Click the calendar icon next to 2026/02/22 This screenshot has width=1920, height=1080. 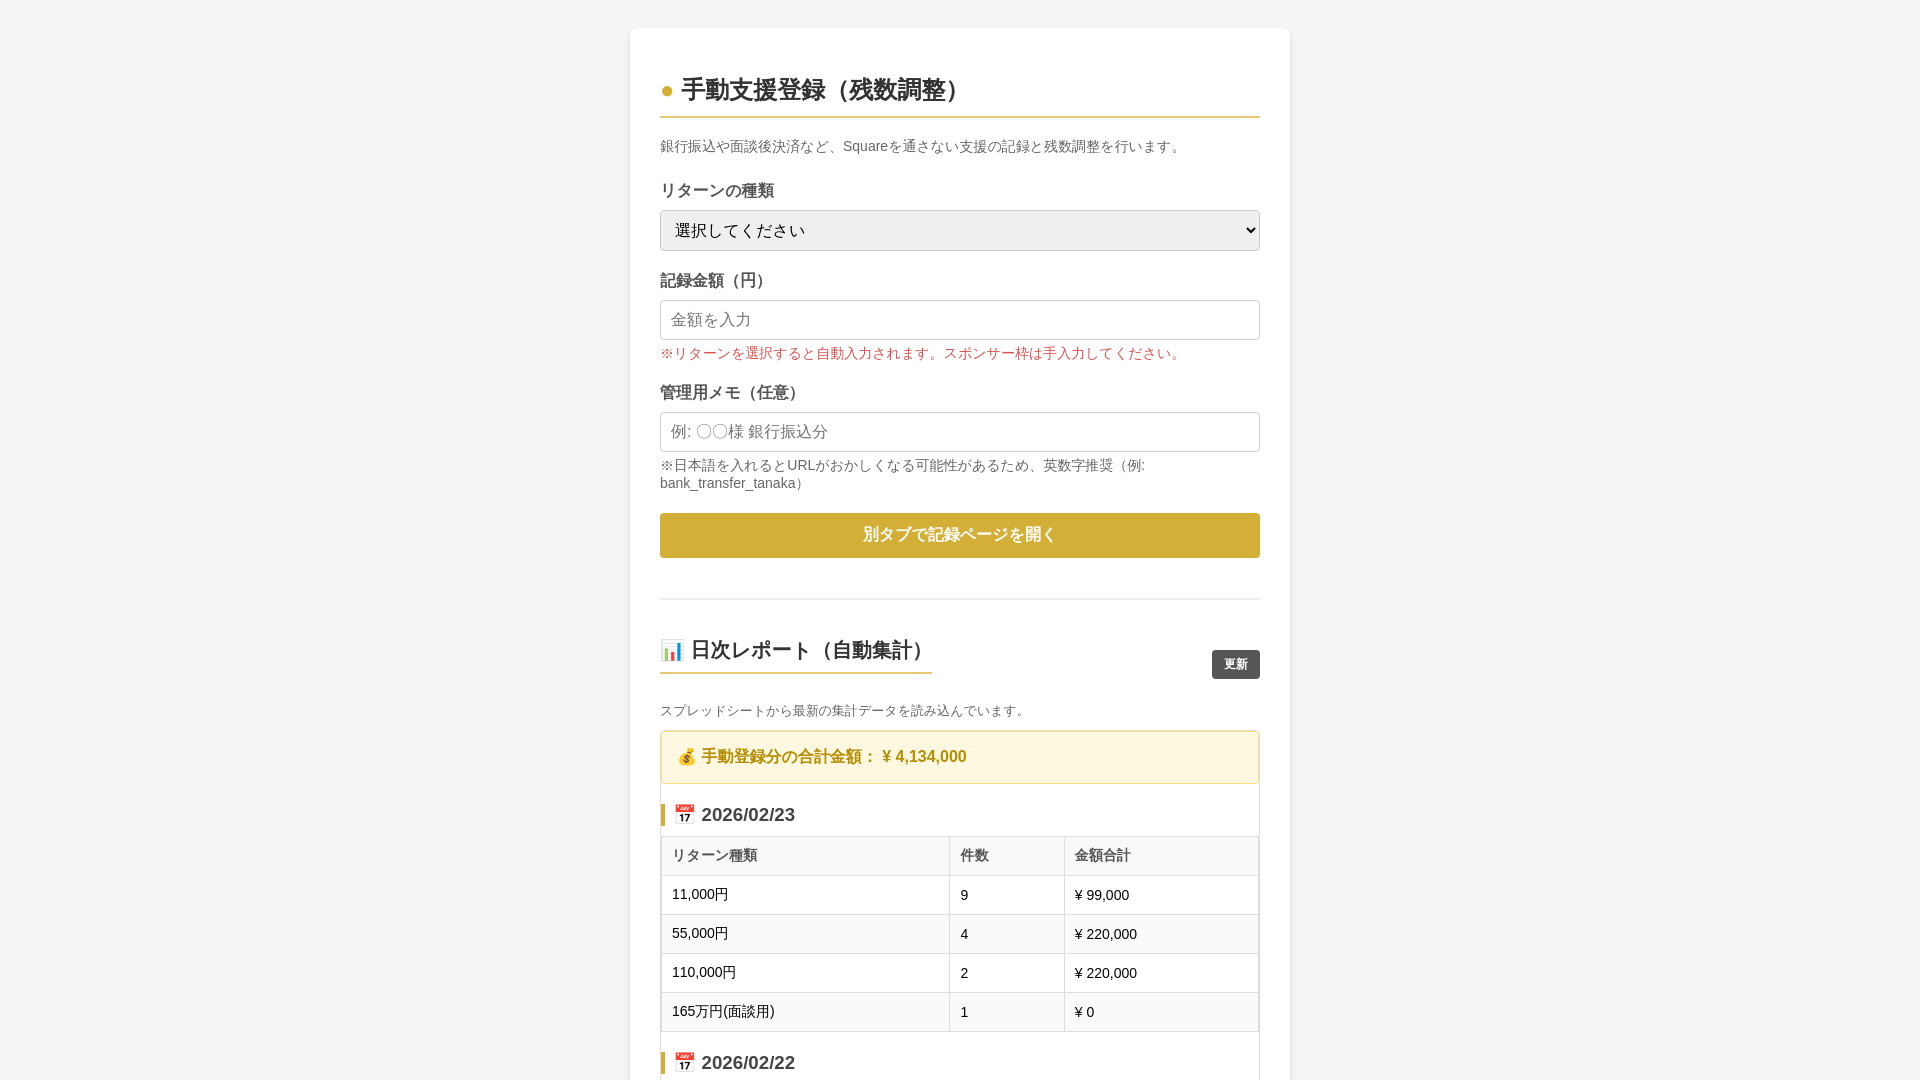tap(684, 1062)
